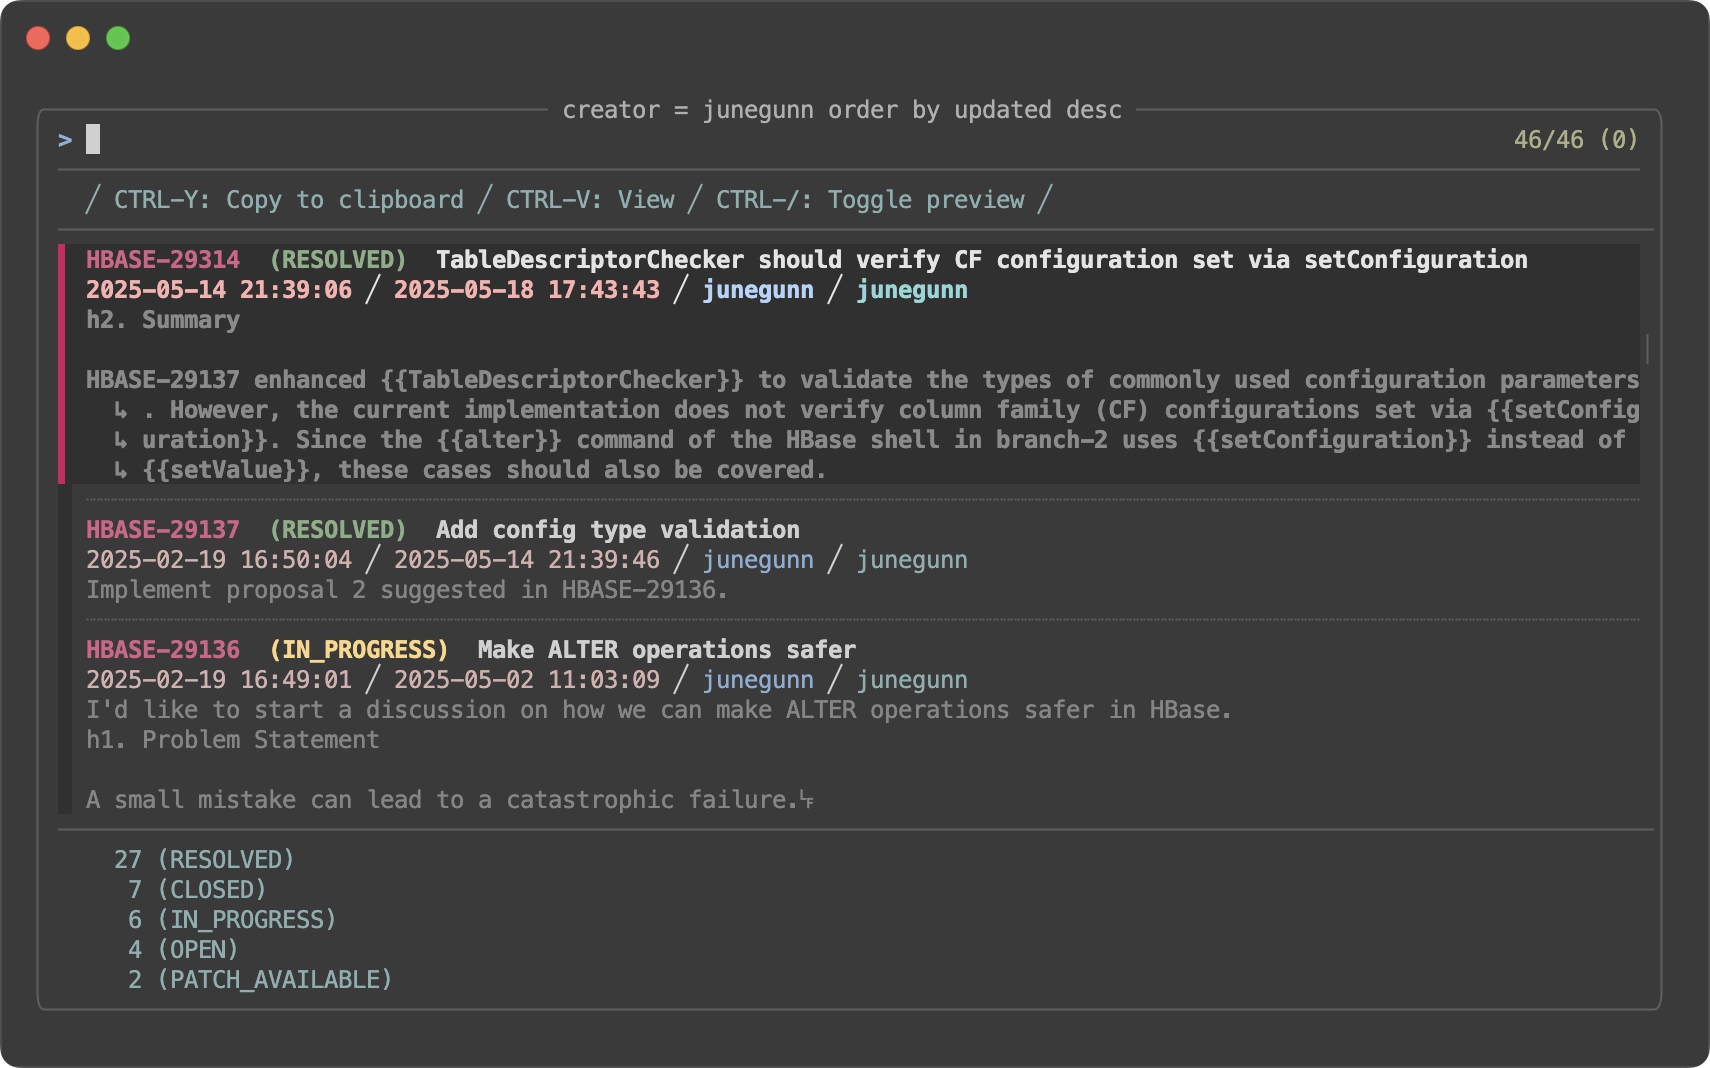Select issue key HBASE-29314

(x=163, y=260)
